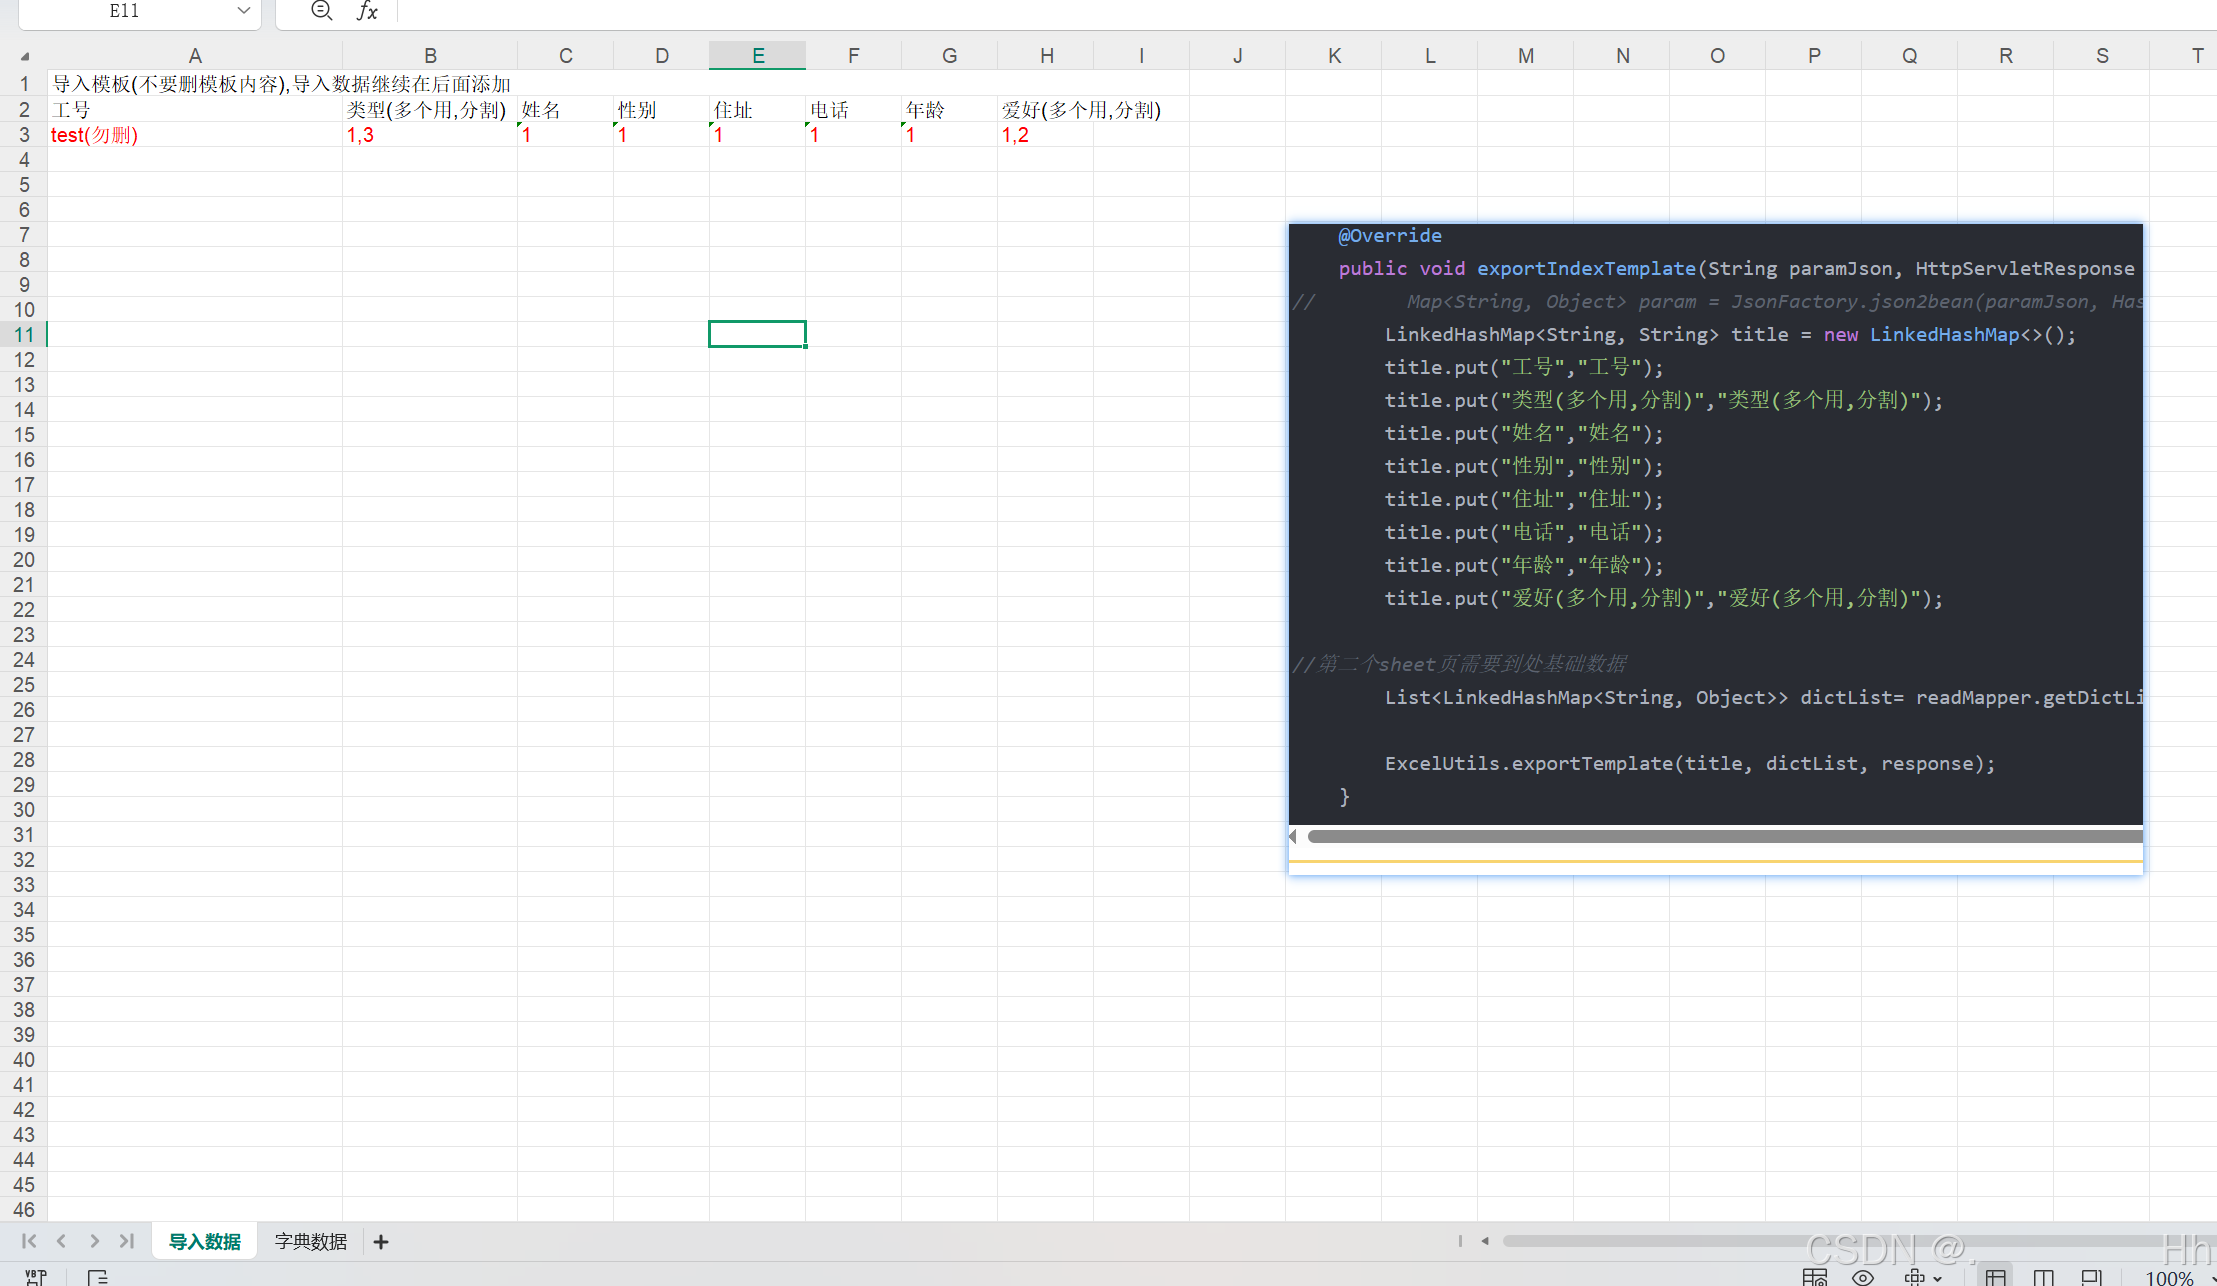
Task: Click the zoom magnifier icon in the formula bar
Action: pos(321,11)
